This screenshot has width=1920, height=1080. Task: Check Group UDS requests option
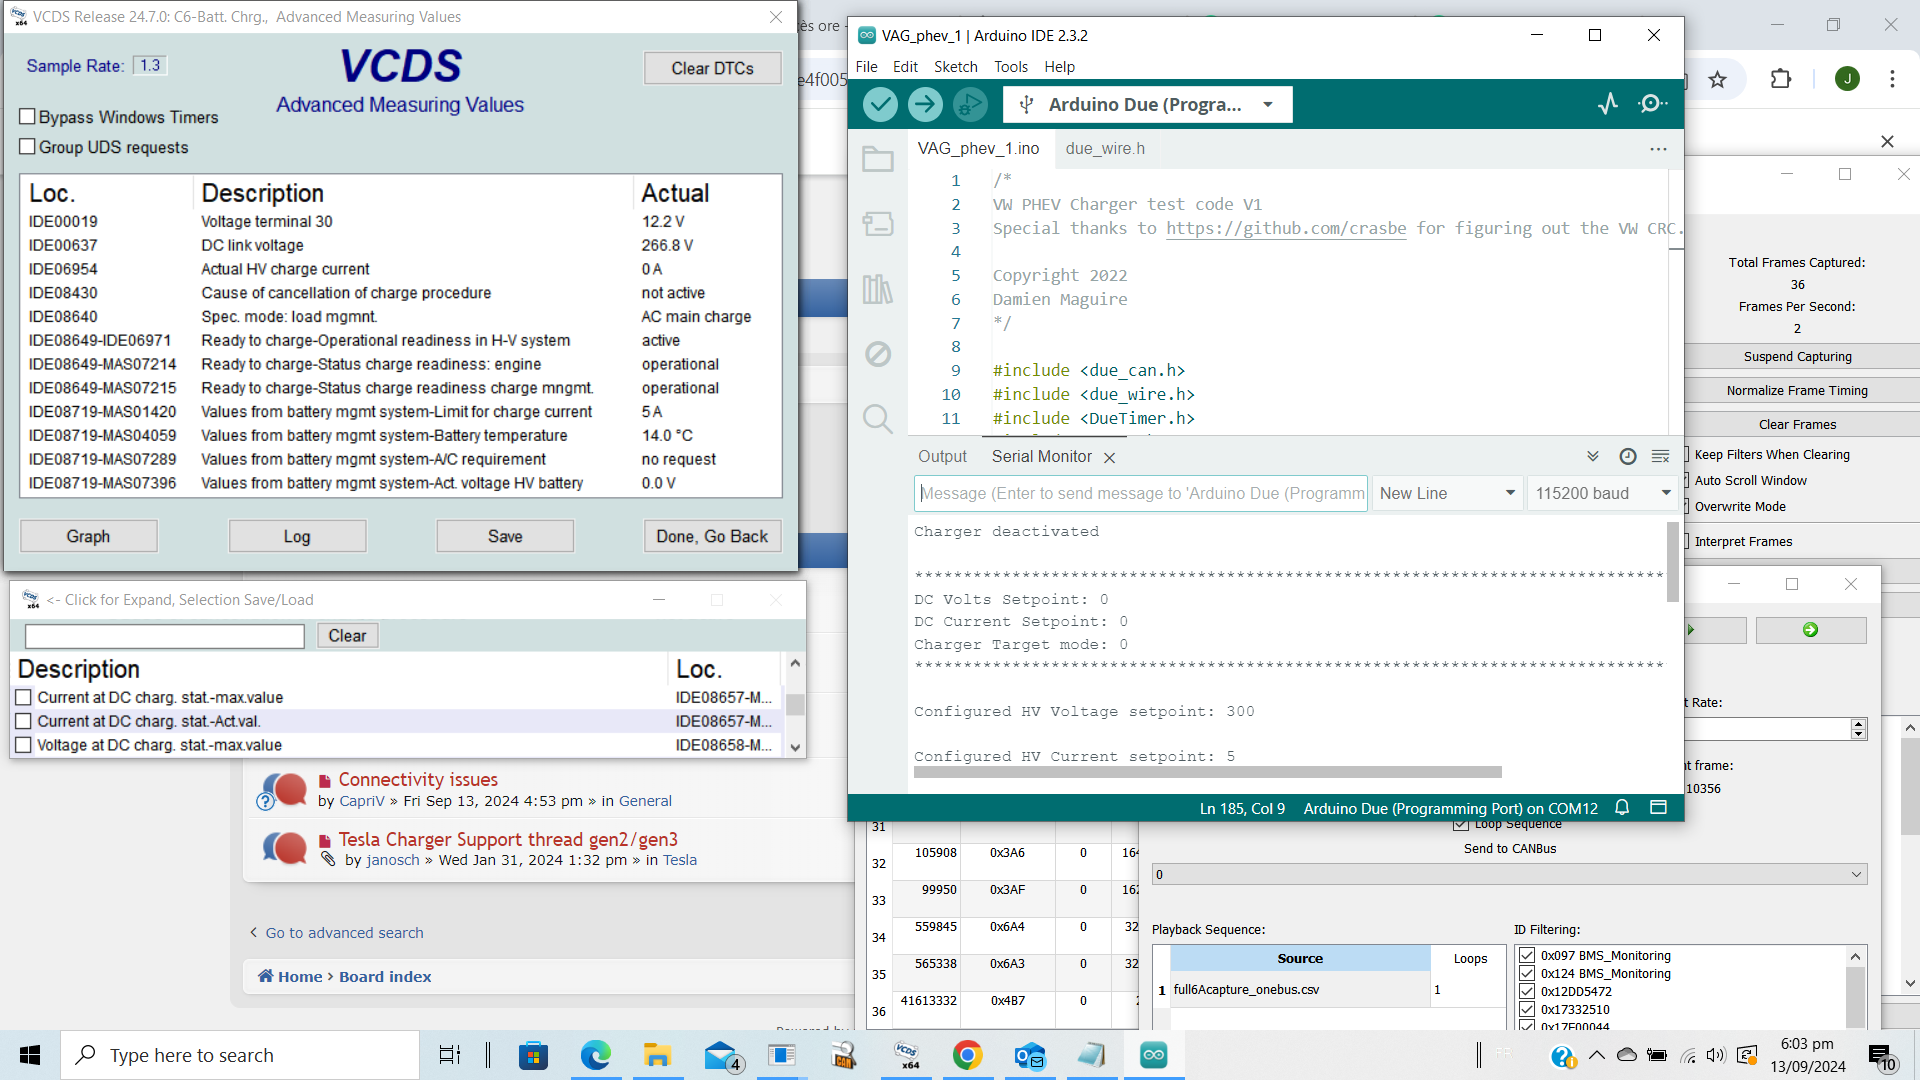[x=28, y=147]
